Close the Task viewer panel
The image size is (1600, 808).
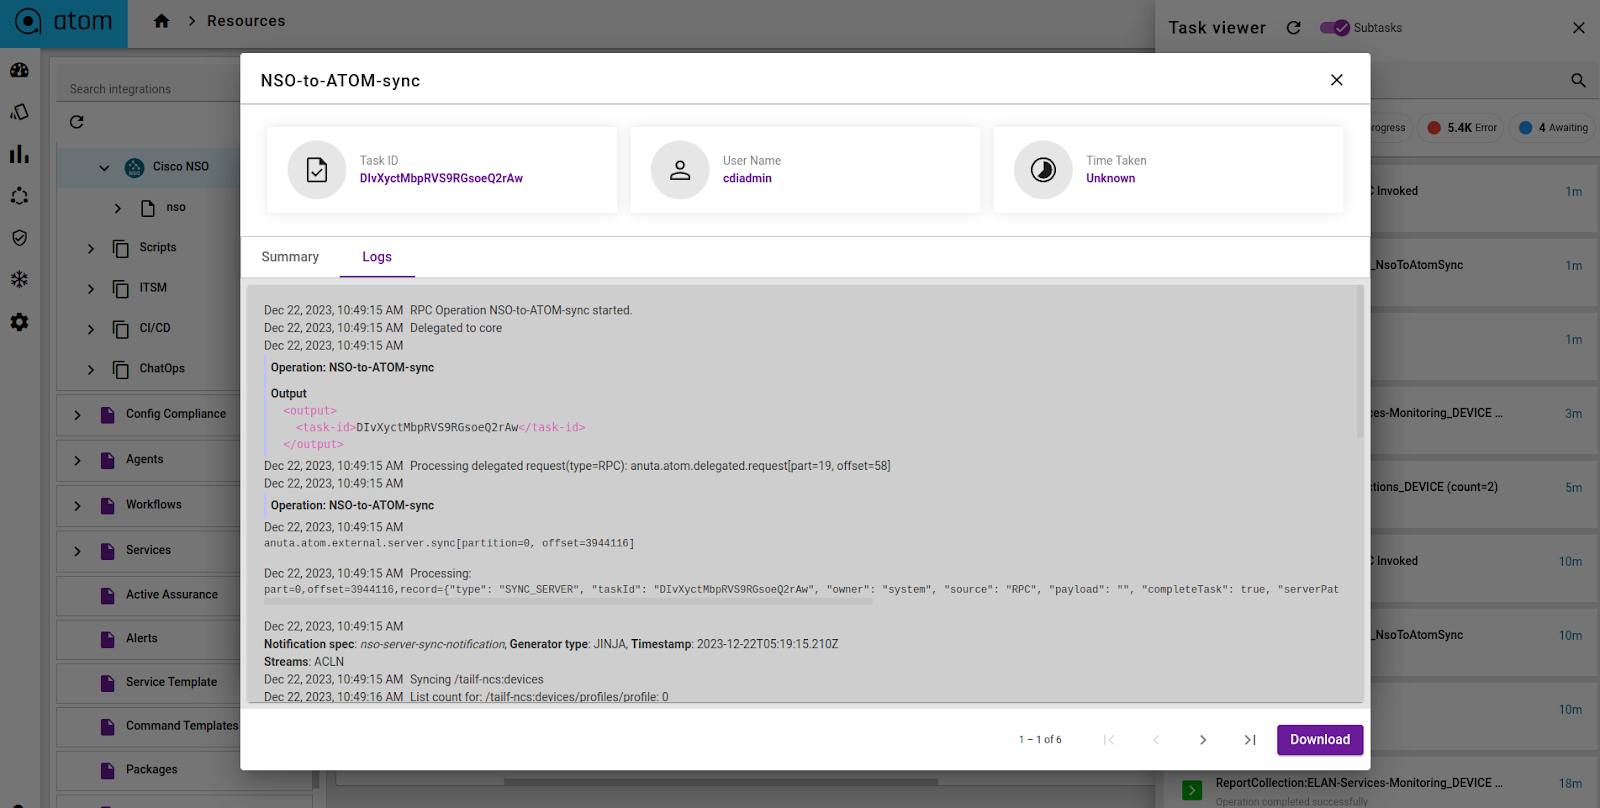coord(1579,28)
